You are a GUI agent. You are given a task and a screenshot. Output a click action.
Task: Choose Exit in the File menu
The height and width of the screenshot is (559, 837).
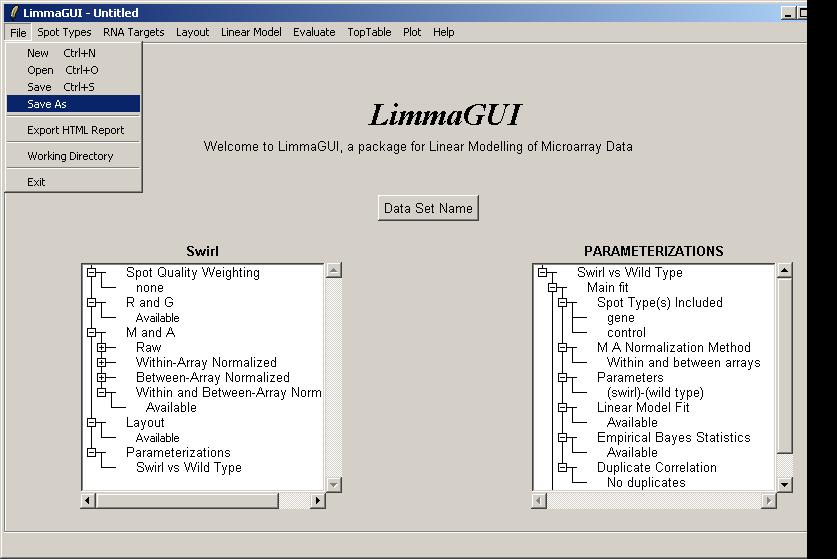point(36,182)
